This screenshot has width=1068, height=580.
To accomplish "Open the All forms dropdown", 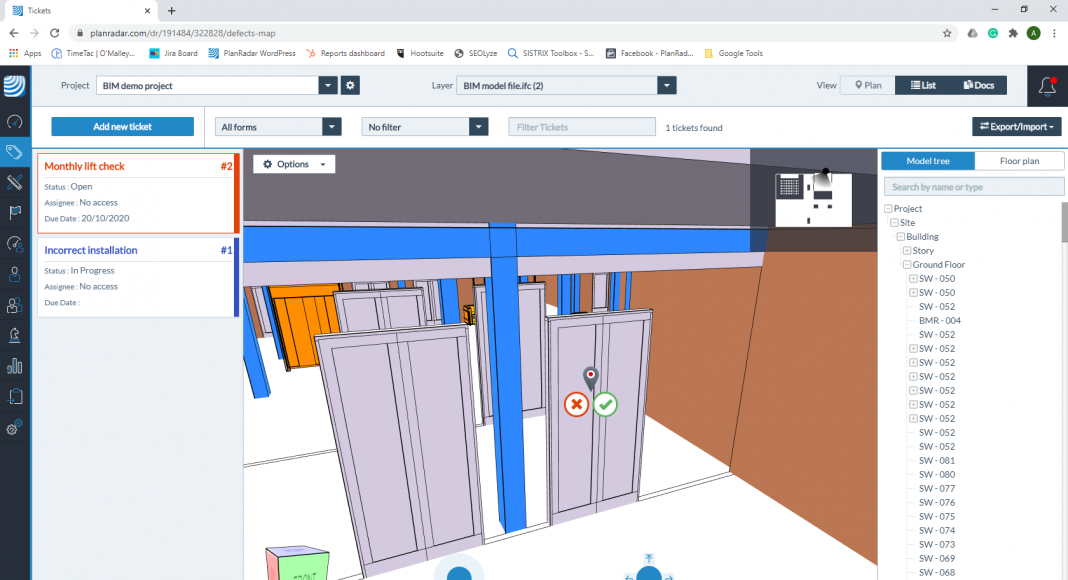I will (279, 127).
